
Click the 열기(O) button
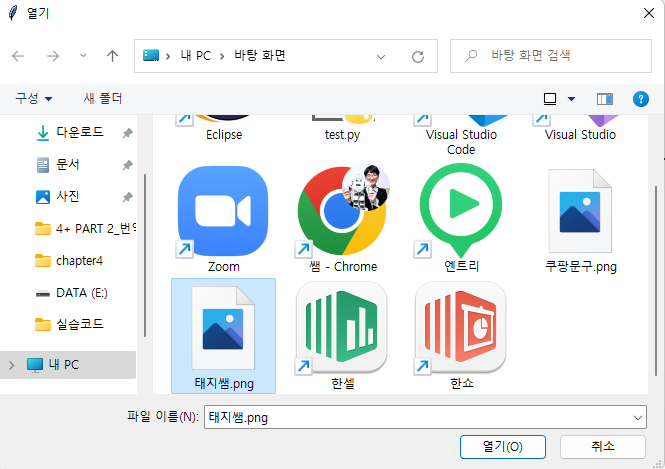(503, 447)
